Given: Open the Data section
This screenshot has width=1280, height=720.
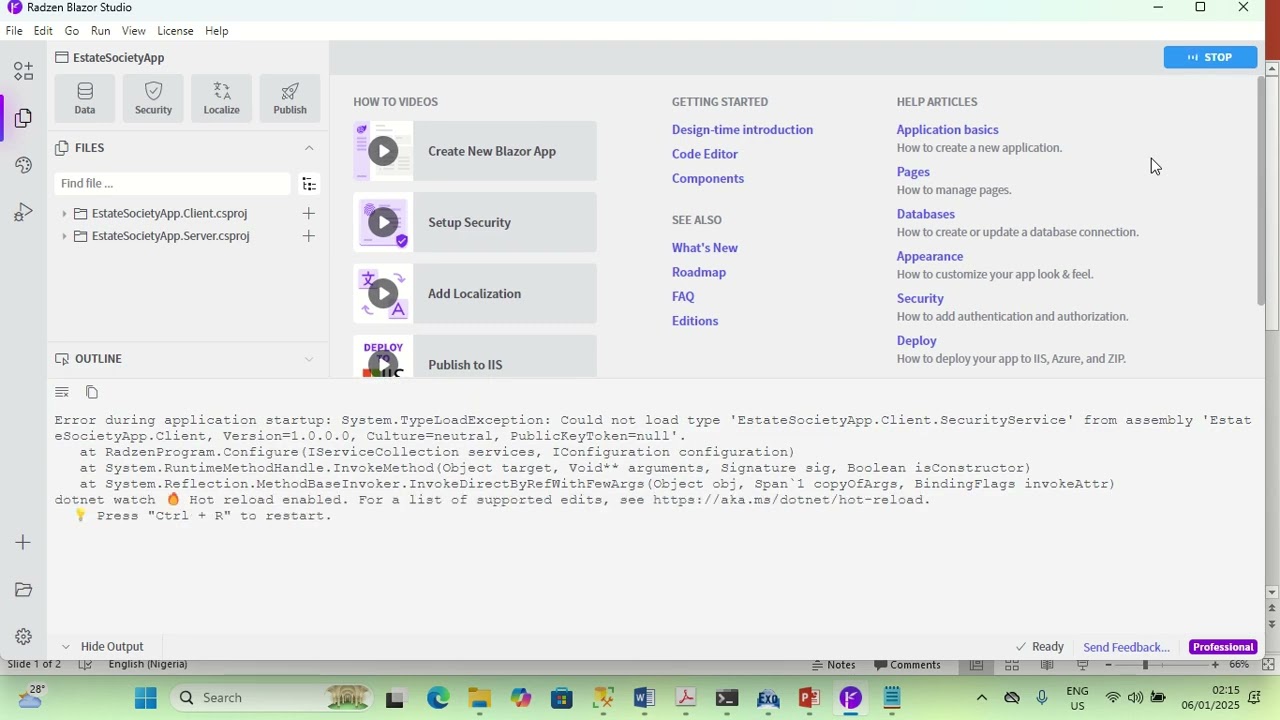Looking at the screenshot, I should 85,98.
